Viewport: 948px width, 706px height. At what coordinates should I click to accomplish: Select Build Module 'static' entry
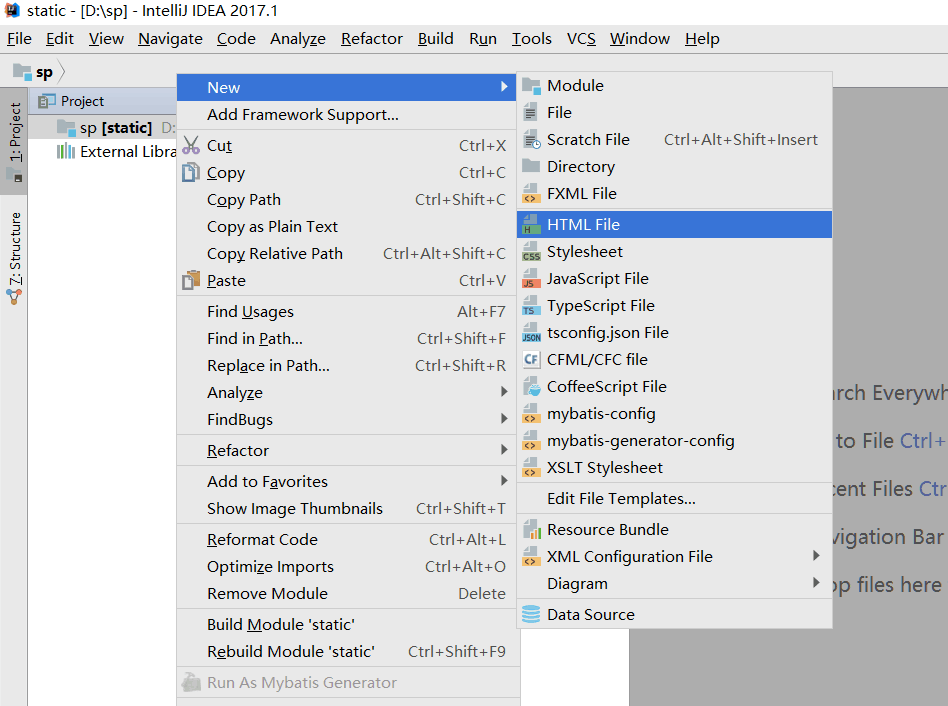pyautogui.click(x=348, y=624)
